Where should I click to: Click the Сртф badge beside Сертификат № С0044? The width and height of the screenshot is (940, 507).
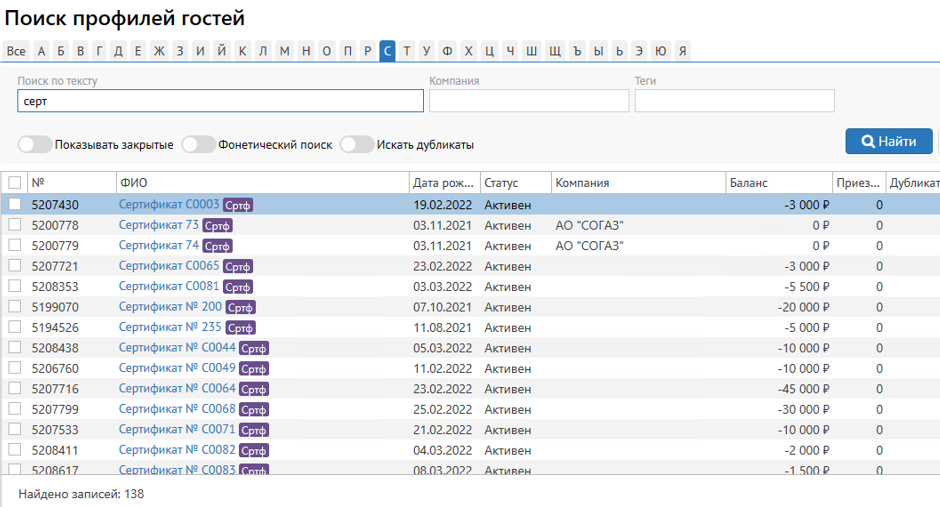(x=254, y=348)
